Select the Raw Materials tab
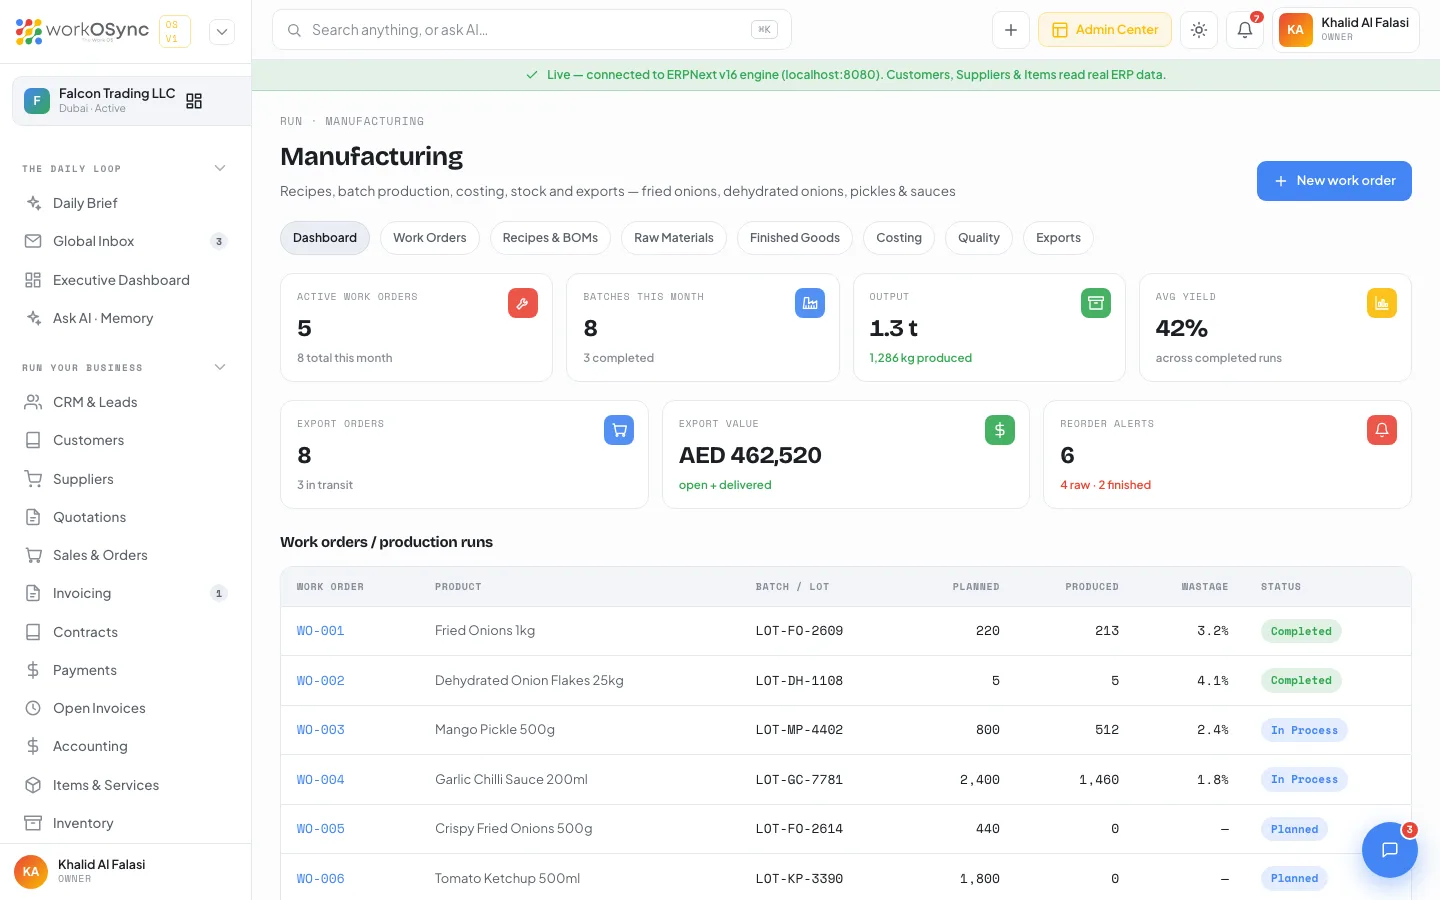1440x900 pixels. click(674, 238)
